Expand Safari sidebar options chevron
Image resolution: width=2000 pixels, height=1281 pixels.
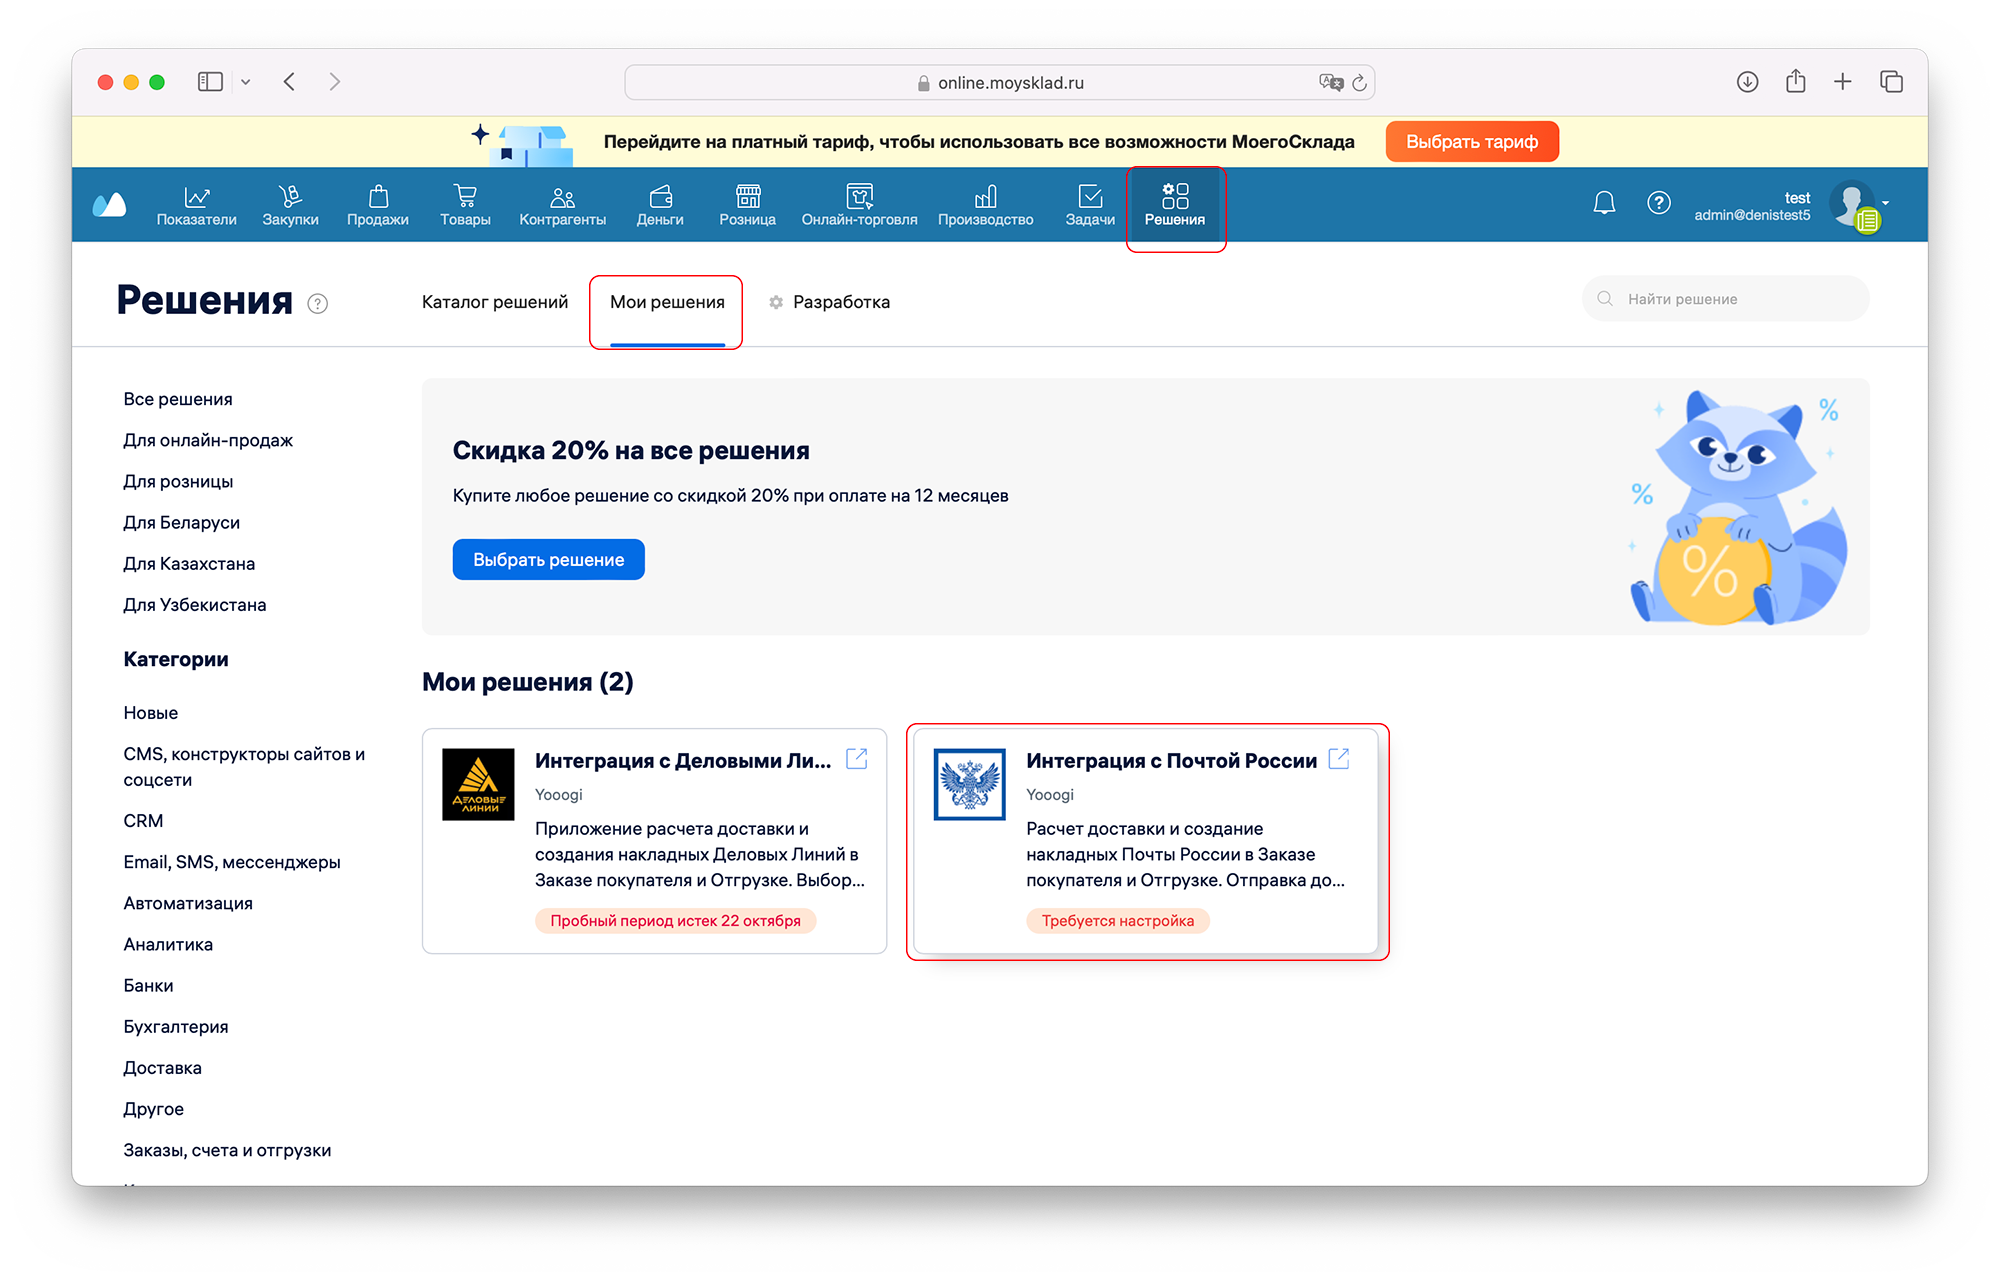click(x=246, y=82)
